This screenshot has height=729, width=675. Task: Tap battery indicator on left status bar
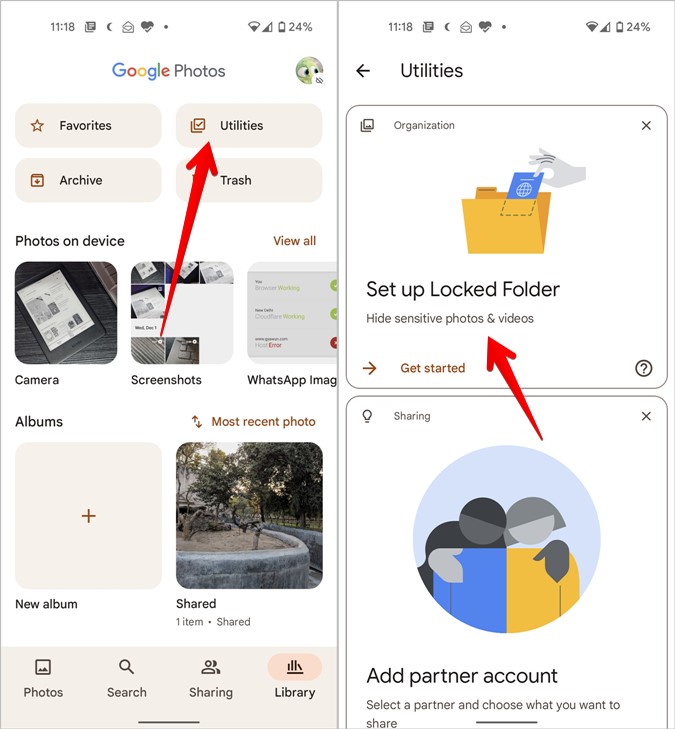click(282, 27)
